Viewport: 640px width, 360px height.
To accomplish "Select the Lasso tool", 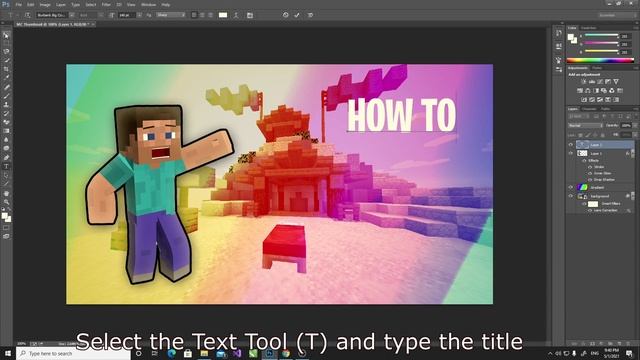I will [6, 51].
